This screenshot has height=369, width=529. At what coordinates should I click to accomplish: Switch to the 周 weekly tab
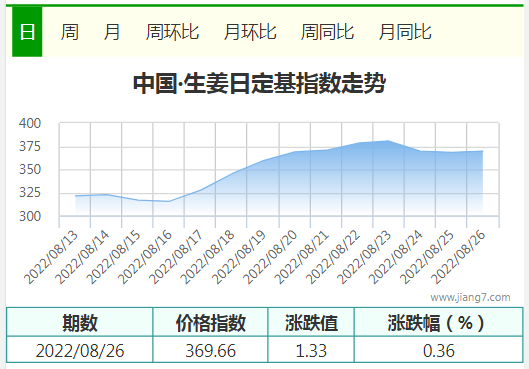(70, 32)
